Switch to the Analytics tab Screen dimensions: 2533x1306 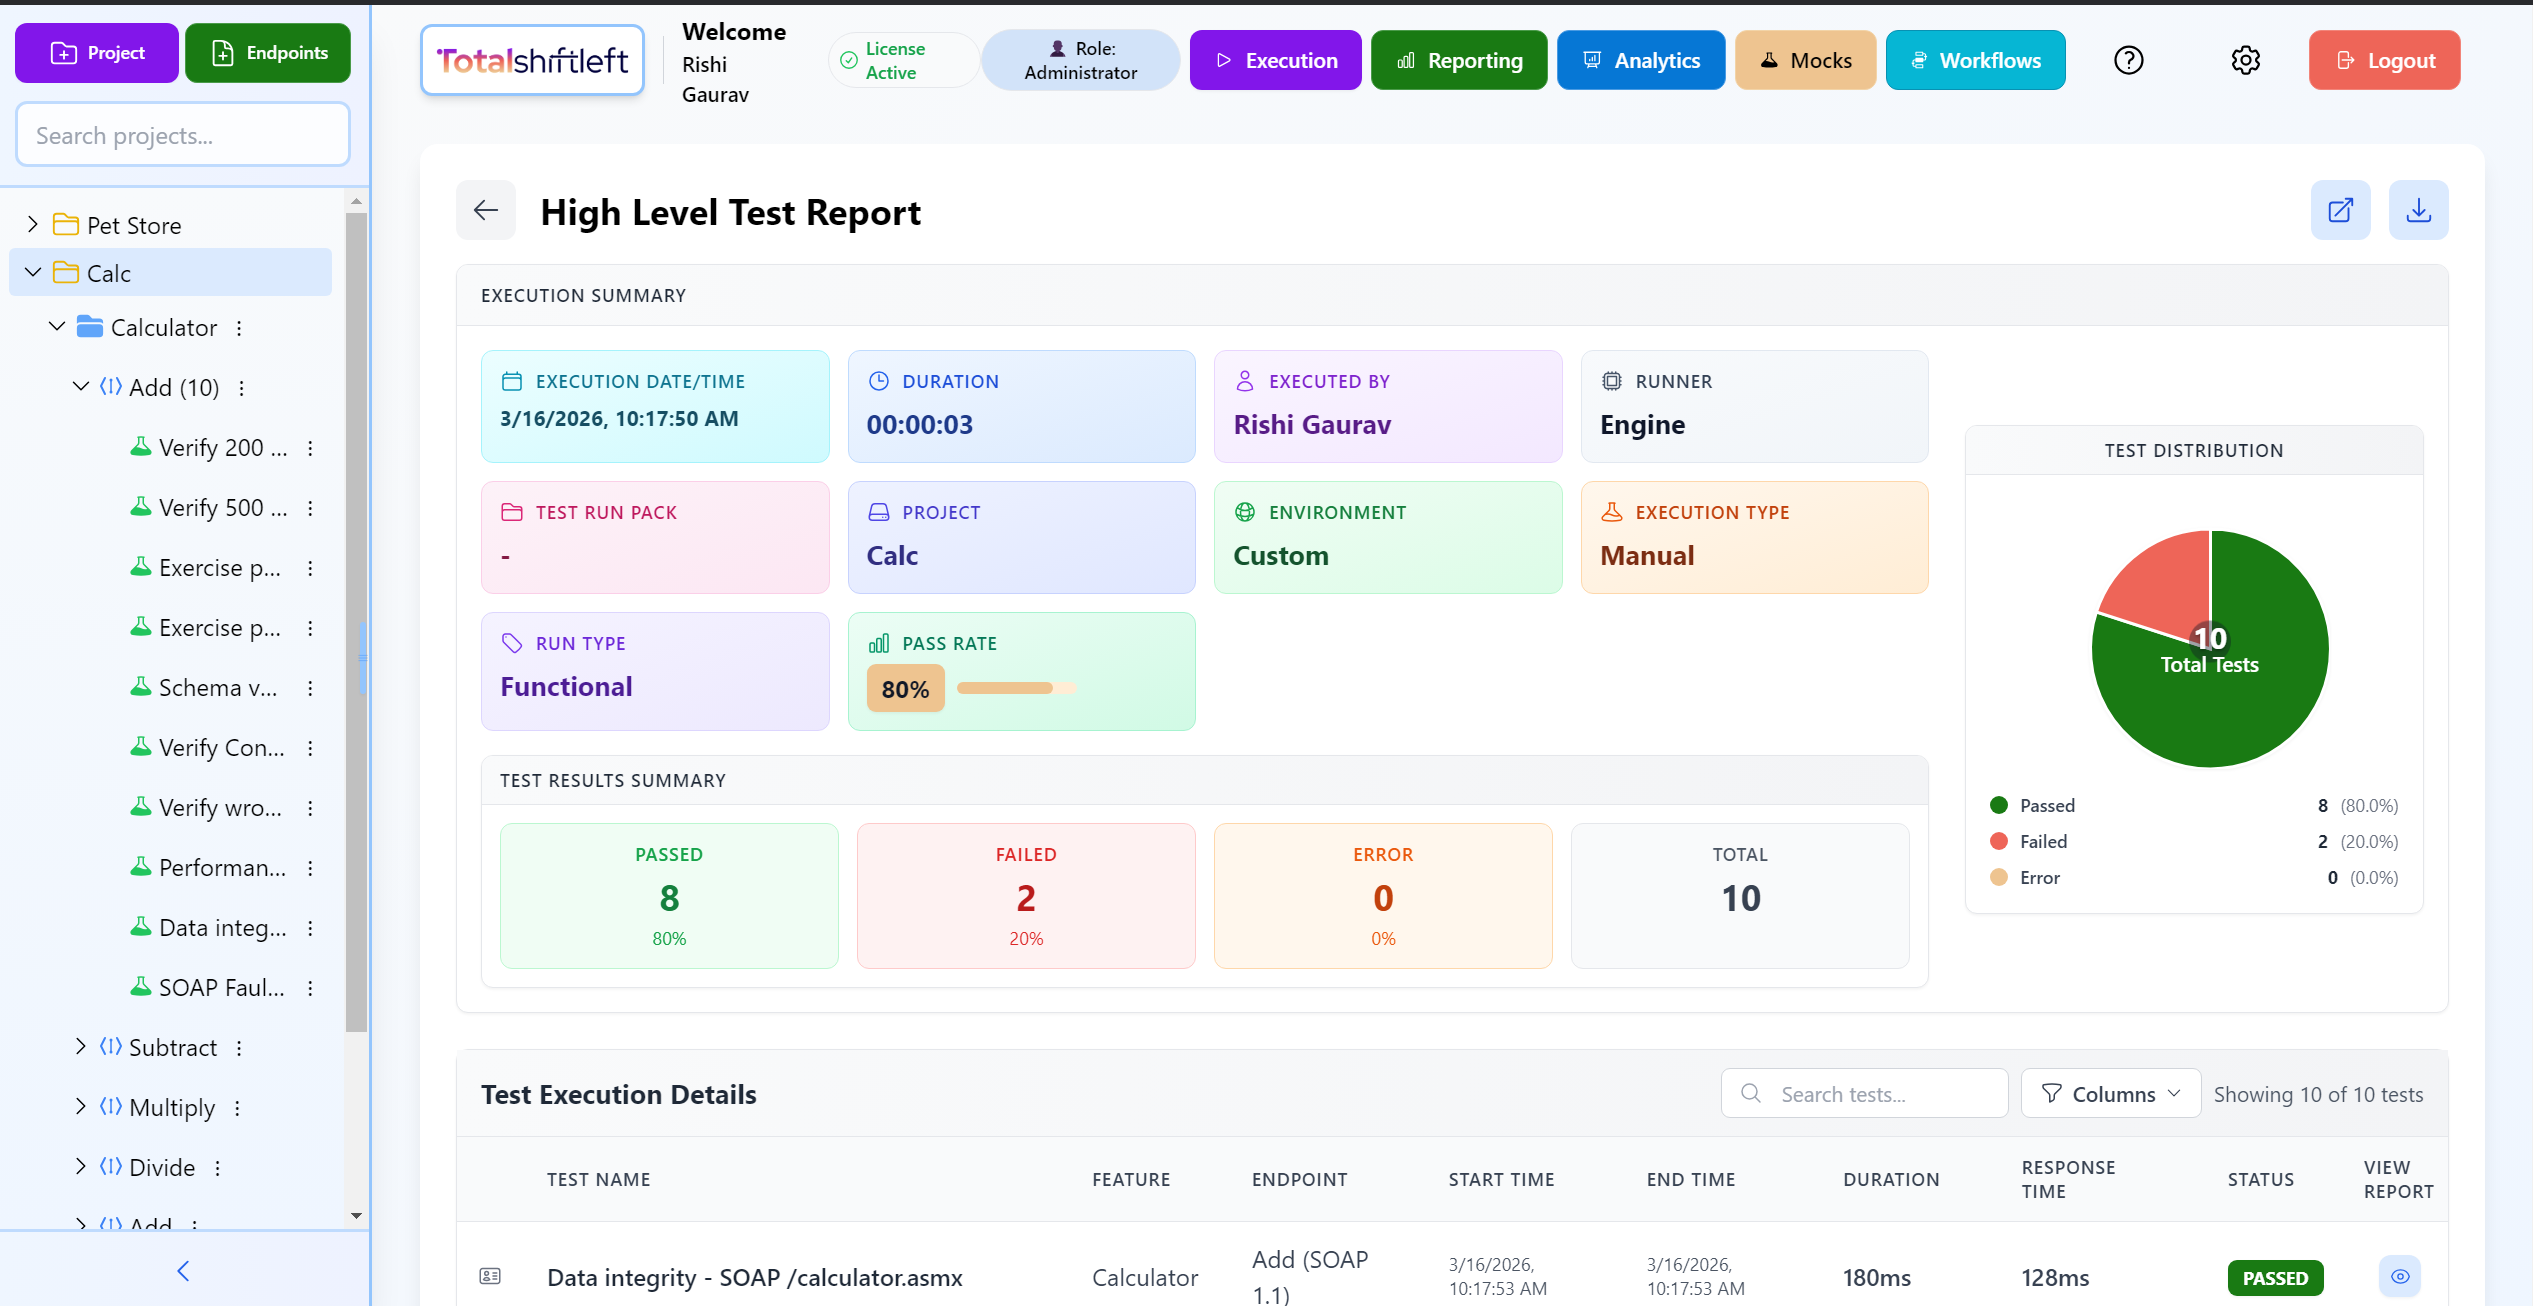1640,60
